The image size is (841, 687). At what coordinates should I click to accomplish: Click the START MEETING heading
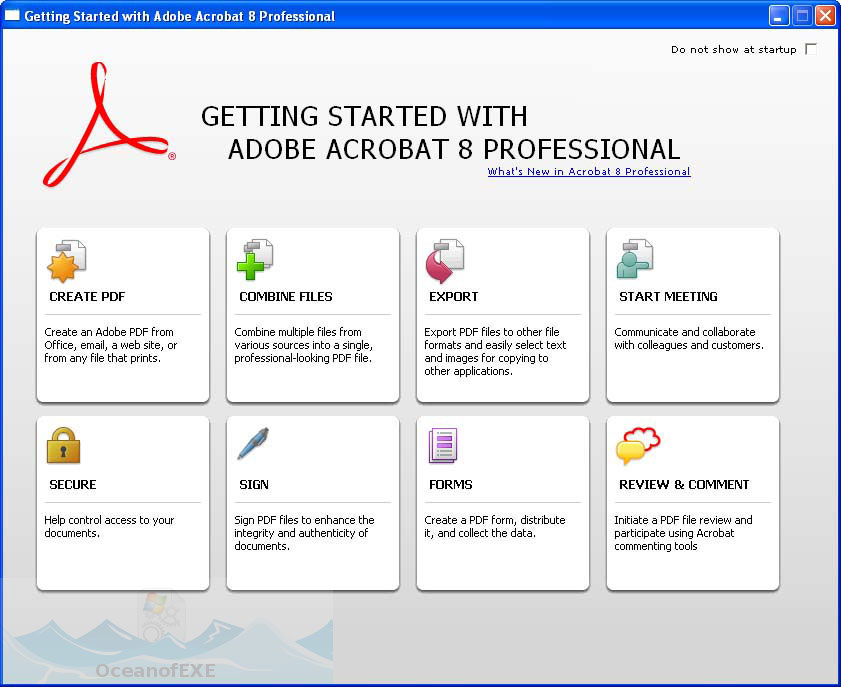[x=668, y=297]
